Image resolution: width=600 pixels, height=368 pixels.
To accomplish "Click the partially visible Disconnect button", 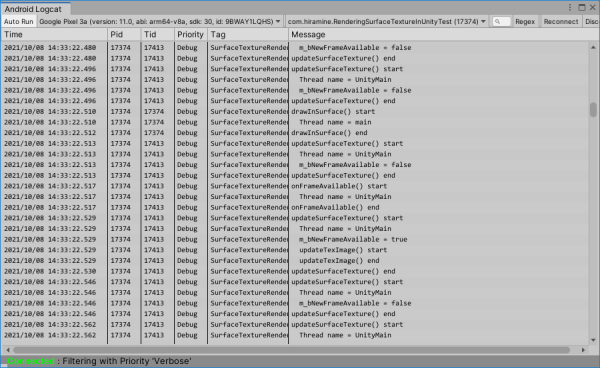I will click(x=592, y=21).
